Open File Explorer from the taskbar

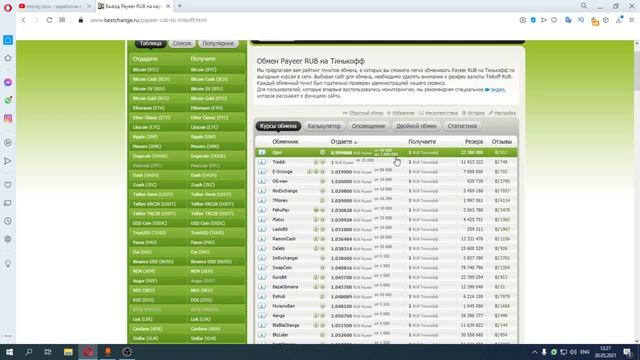[68, 352]
